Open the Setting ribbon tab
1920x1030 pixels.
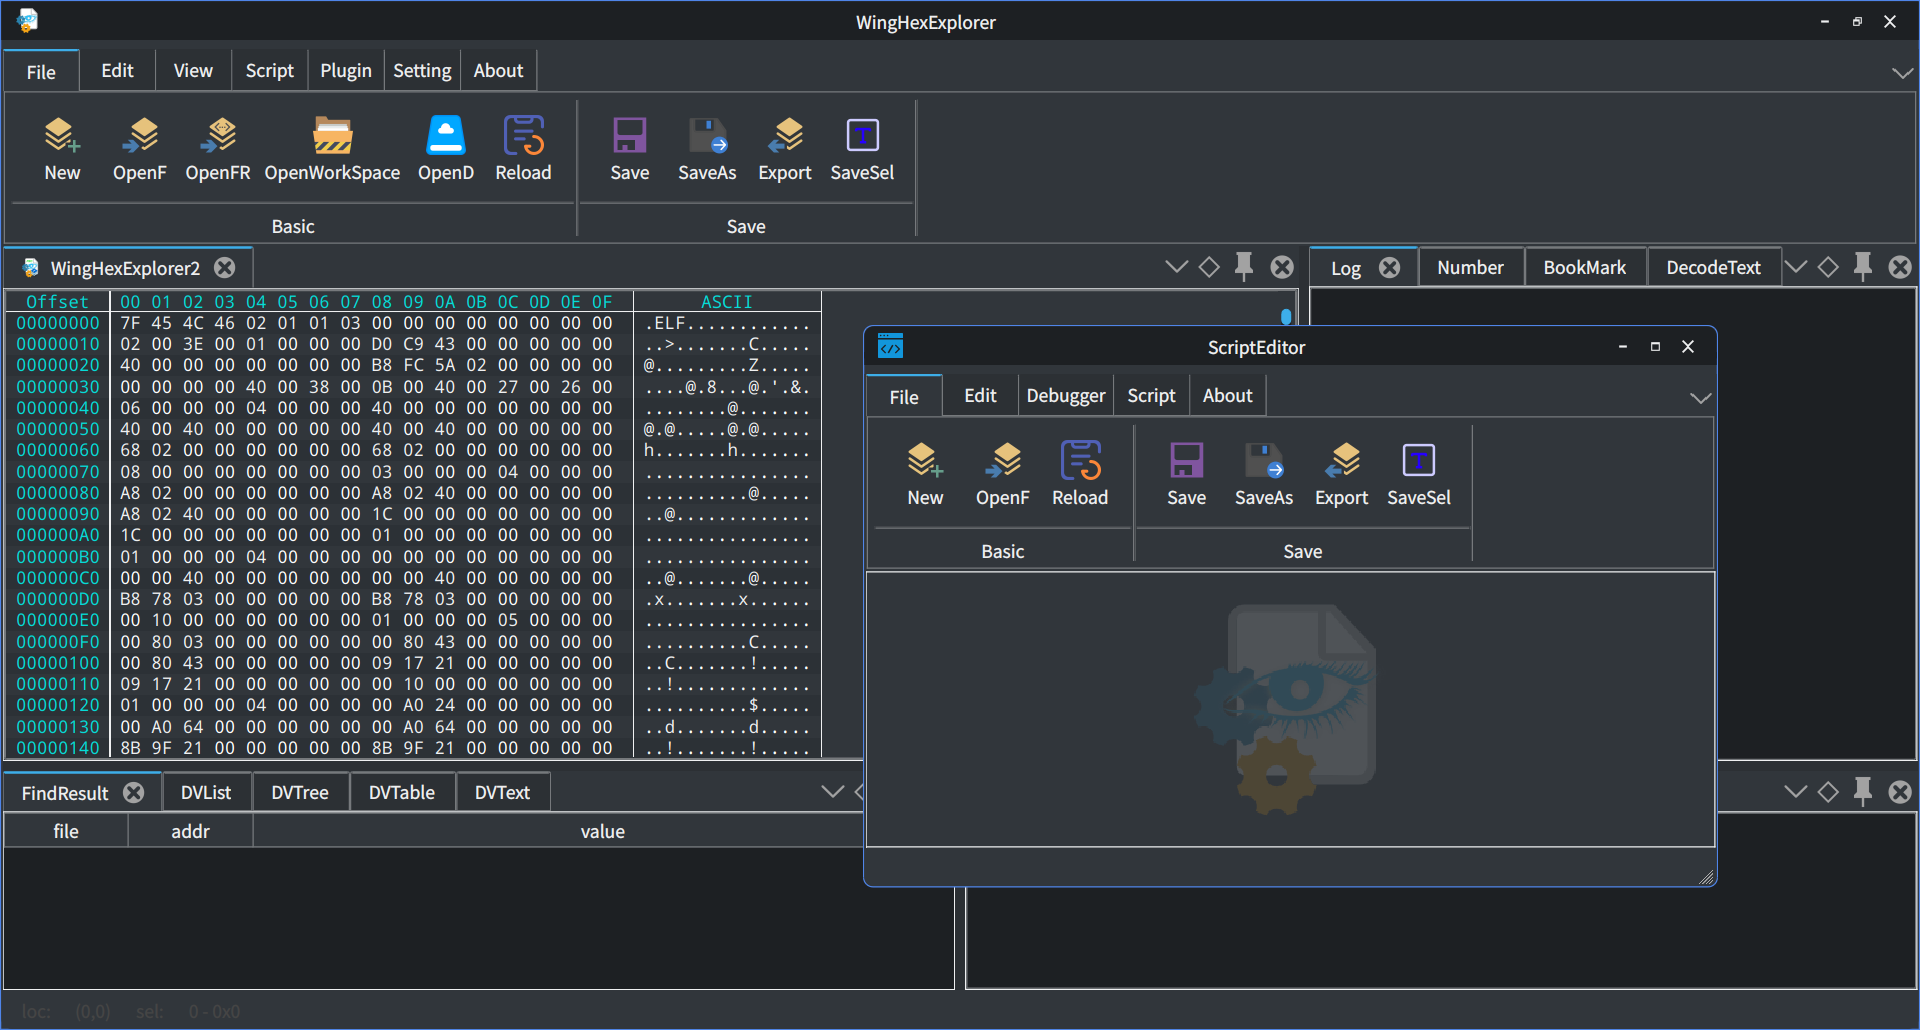422,71
